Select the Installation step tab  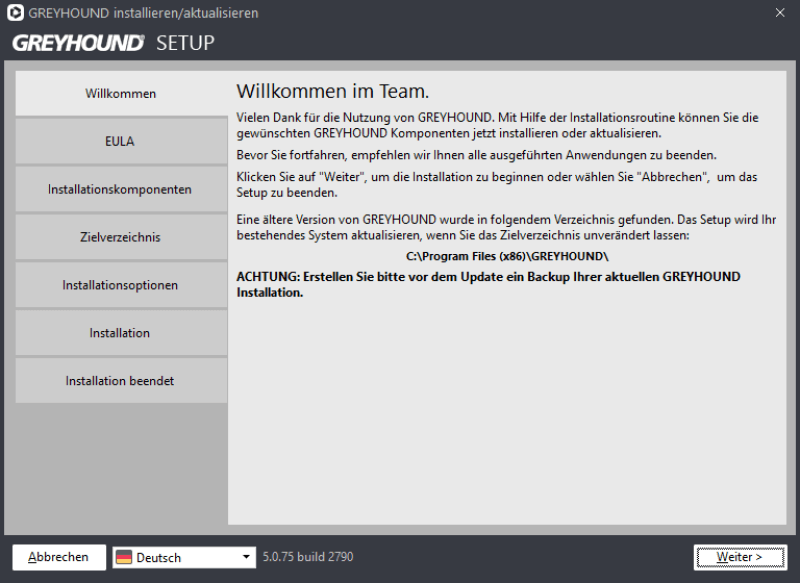[121, 333]
